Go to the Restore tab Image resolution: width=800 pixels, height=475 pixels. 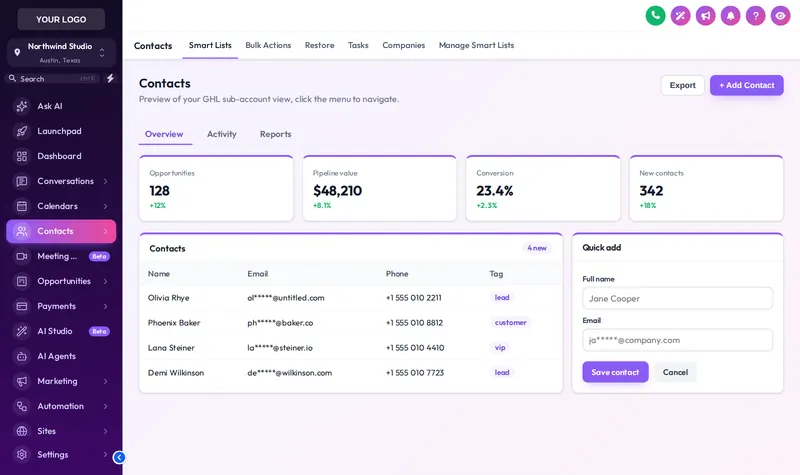point(319,45)
